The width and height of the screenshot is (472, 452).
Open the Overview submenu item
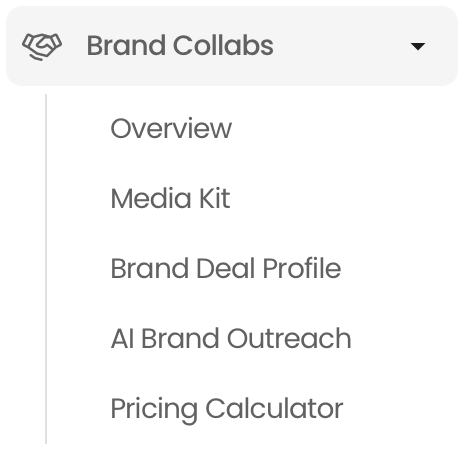pyautogui.click(x=171, y=128)
